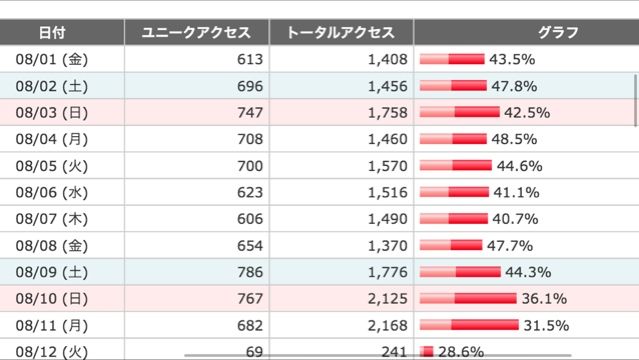Click the ユニークアクセス column header
639x360 pixels.
[x=196, y=32]
